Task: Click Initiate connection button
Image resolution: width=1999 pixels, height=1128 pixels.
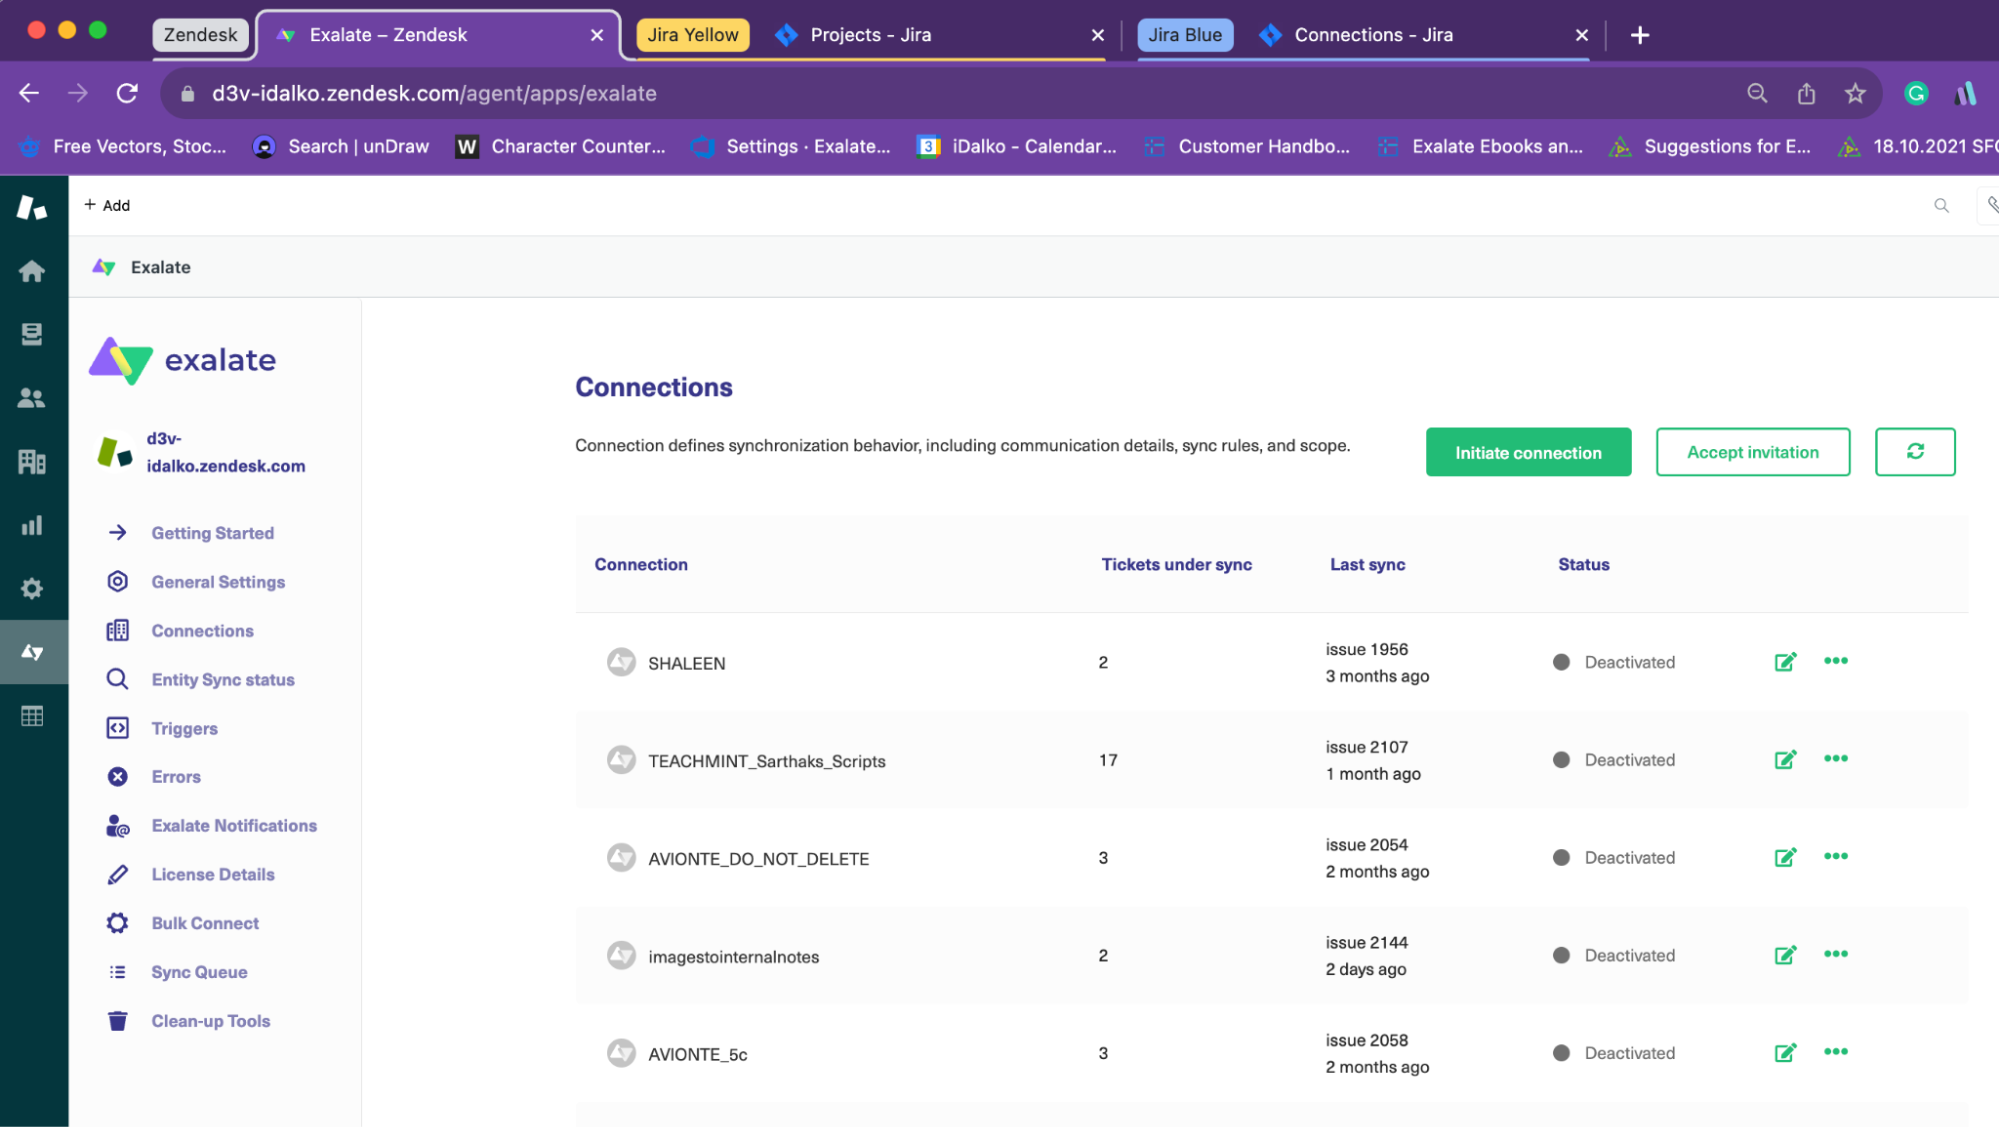Action: [x=1528, y=451]
